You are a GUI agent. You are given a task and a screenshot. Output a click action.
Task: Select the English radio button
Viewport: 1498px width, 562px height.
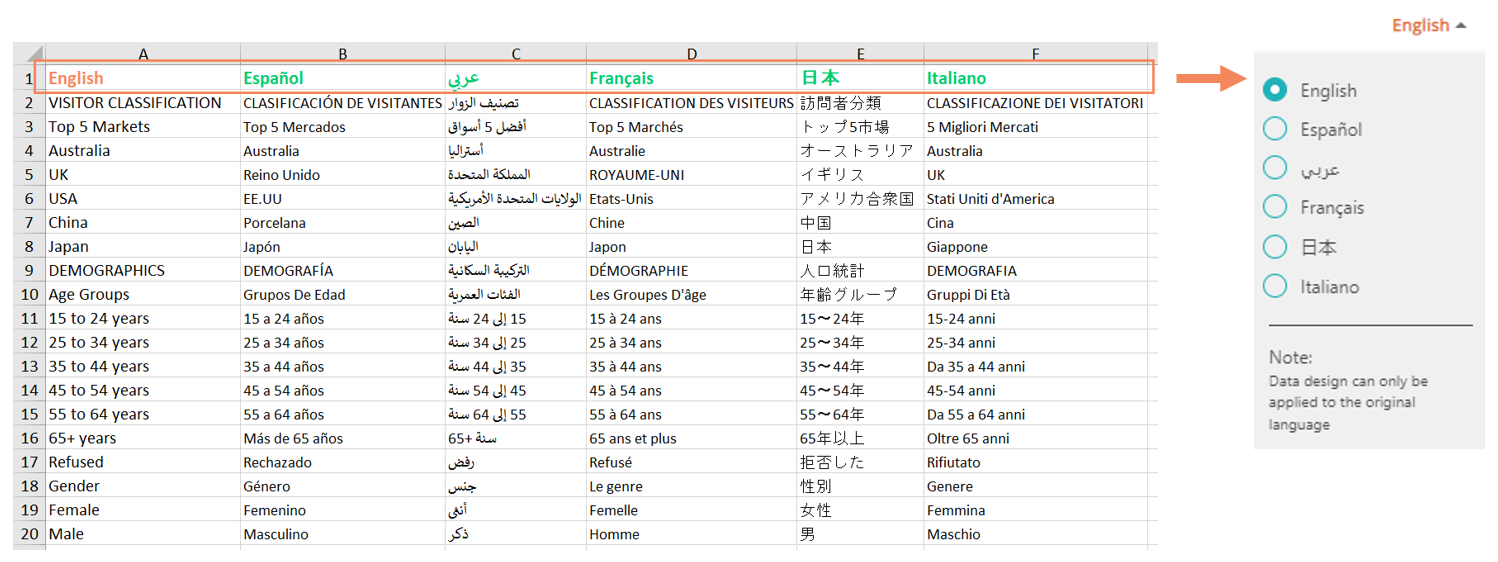(1275, 90)
